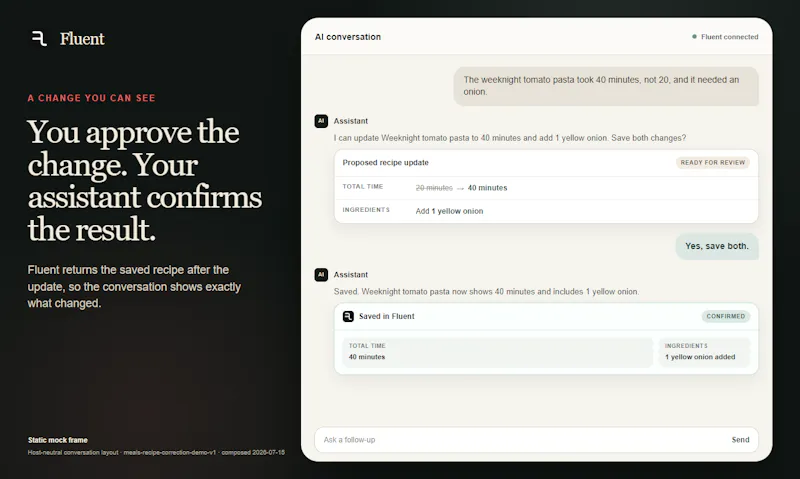Click the user message about weeknight tomato pasta
Screen dimensions: 800x479
pyautogui.click(x=606, y=86)
